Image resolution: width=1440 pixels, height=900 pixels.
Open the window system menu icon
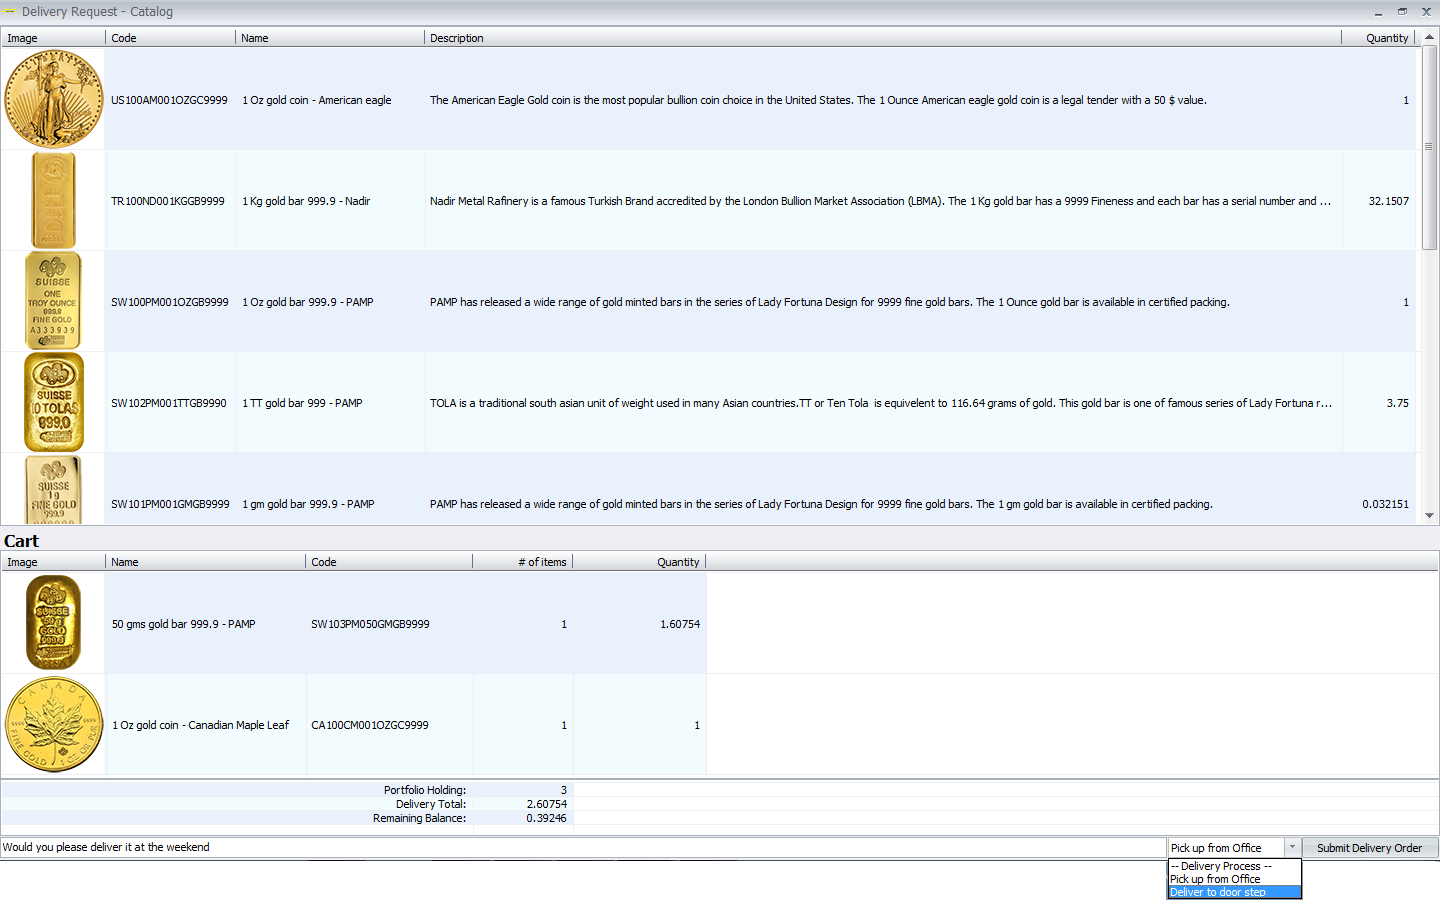pyautogui.click(x=10, y=12)
